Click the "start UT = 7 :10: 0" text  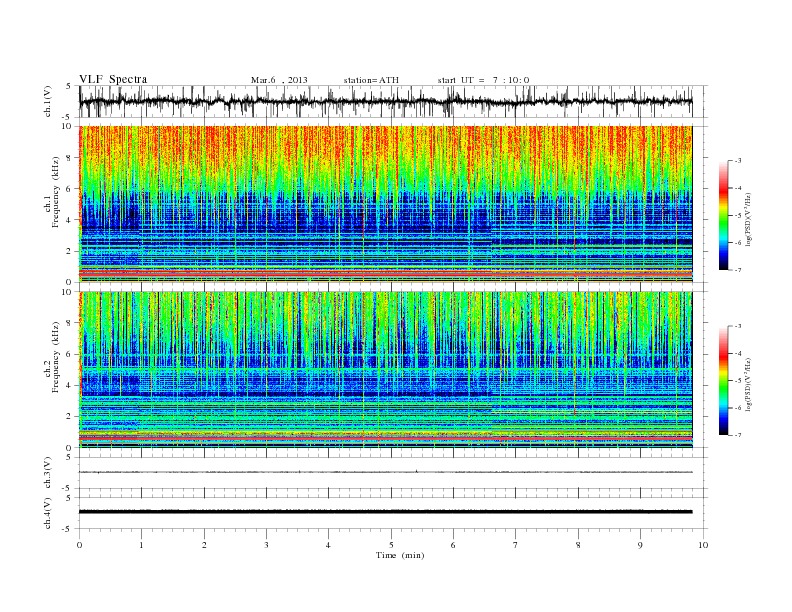pyautogui.click(x=483, y=80)
